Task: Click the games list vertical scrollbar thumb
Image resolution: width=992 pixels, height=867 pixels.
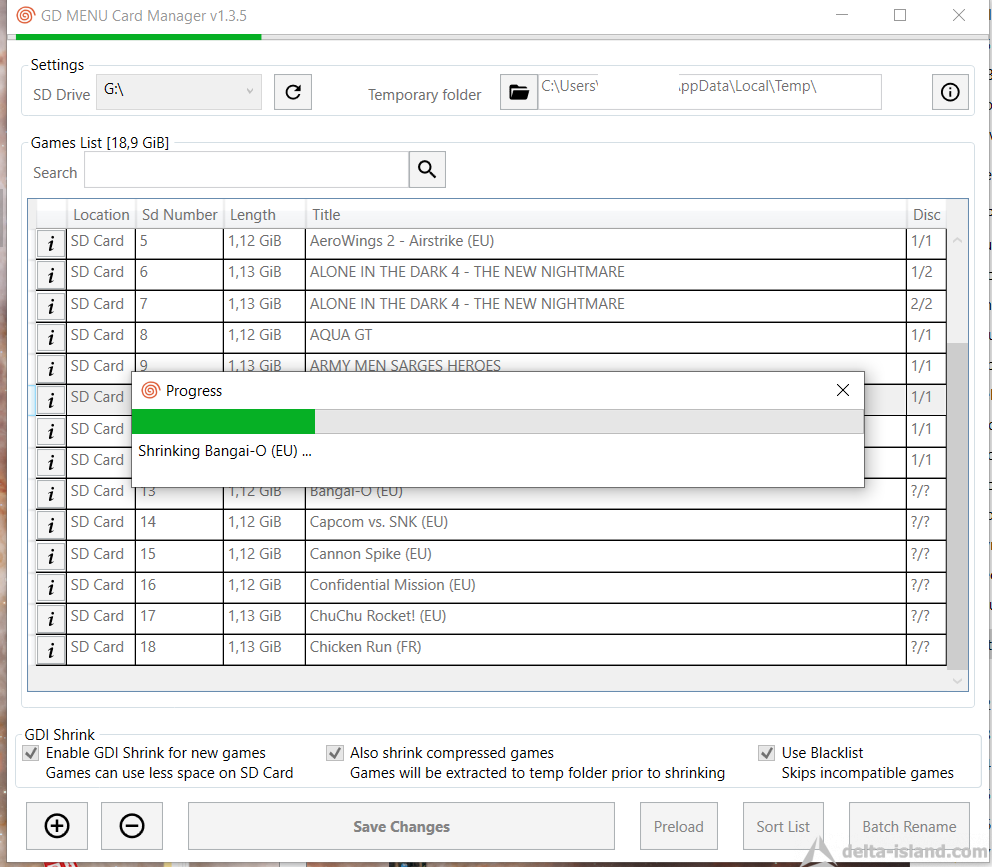Action: pyautogui.click(x=957, y=505)
